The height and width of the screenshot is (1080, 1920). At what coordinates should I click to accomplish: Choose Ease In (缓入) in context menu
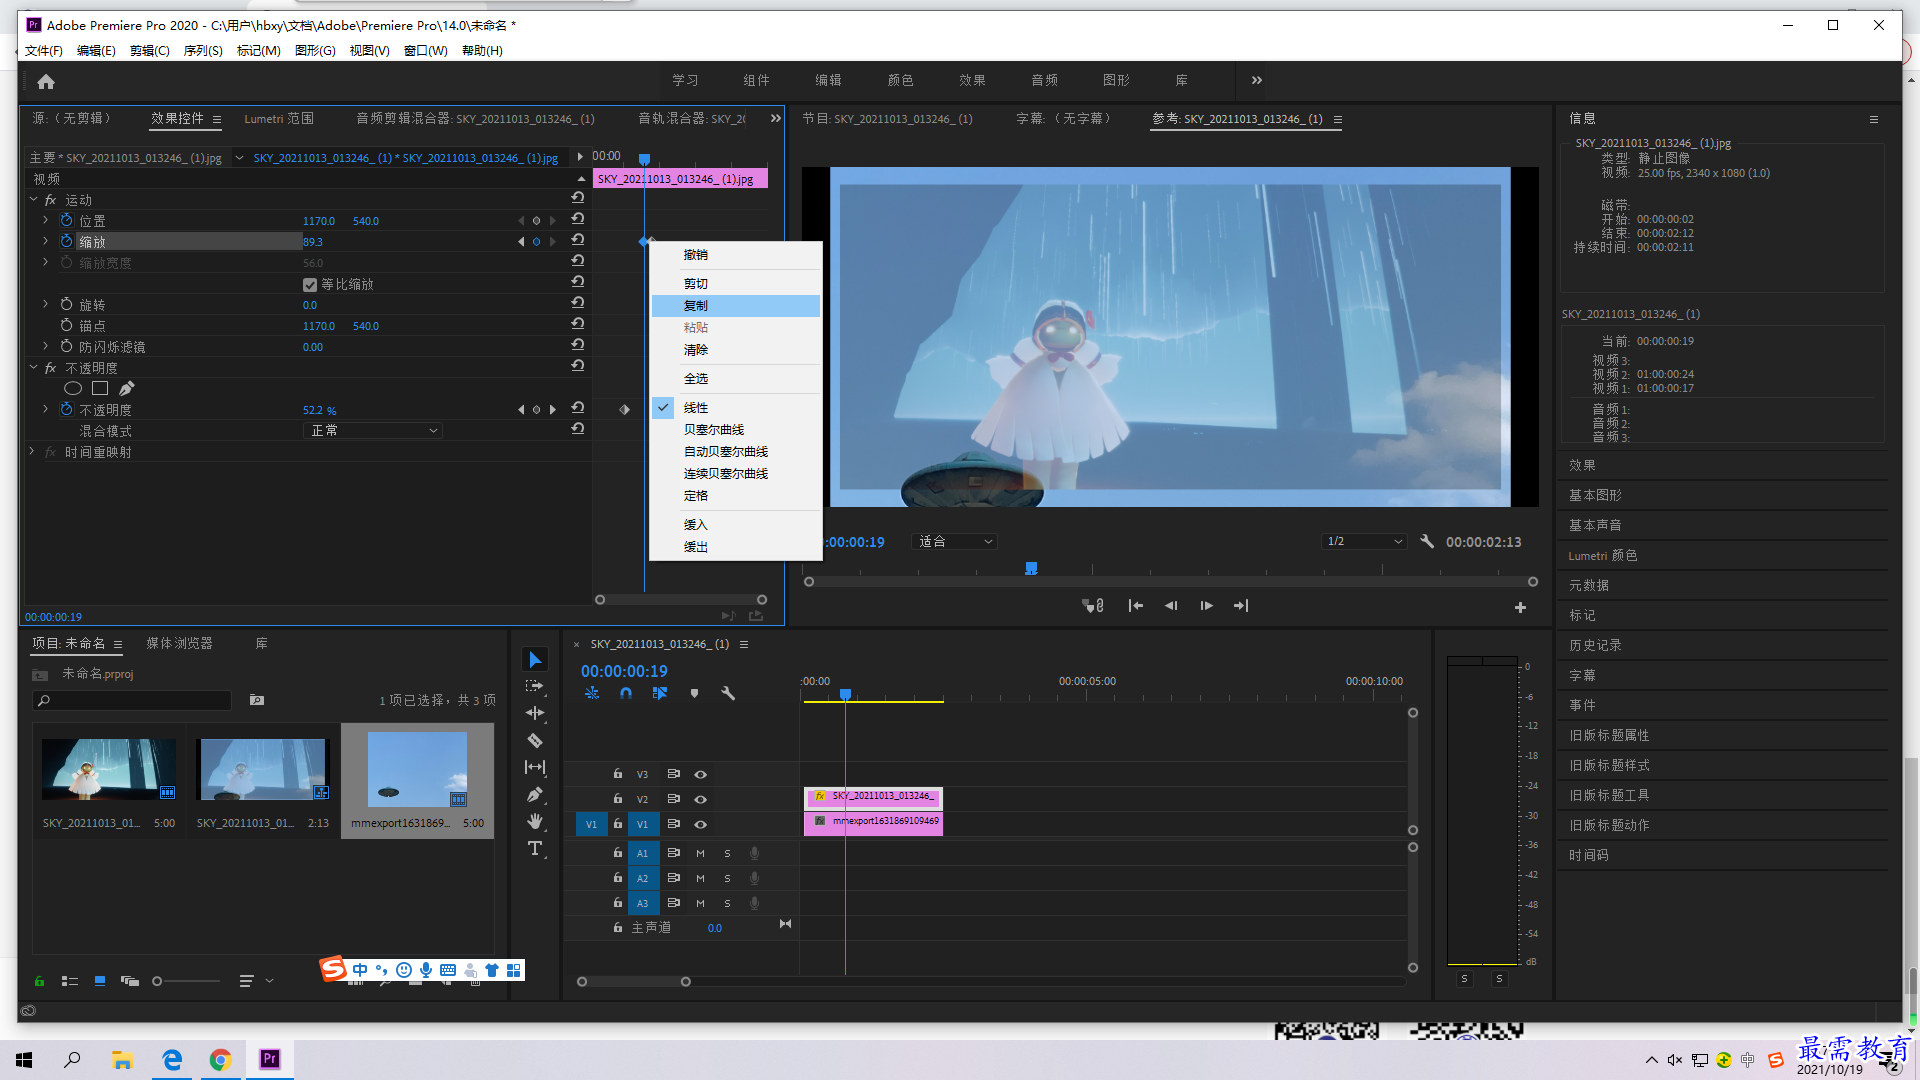pos(736,525)
